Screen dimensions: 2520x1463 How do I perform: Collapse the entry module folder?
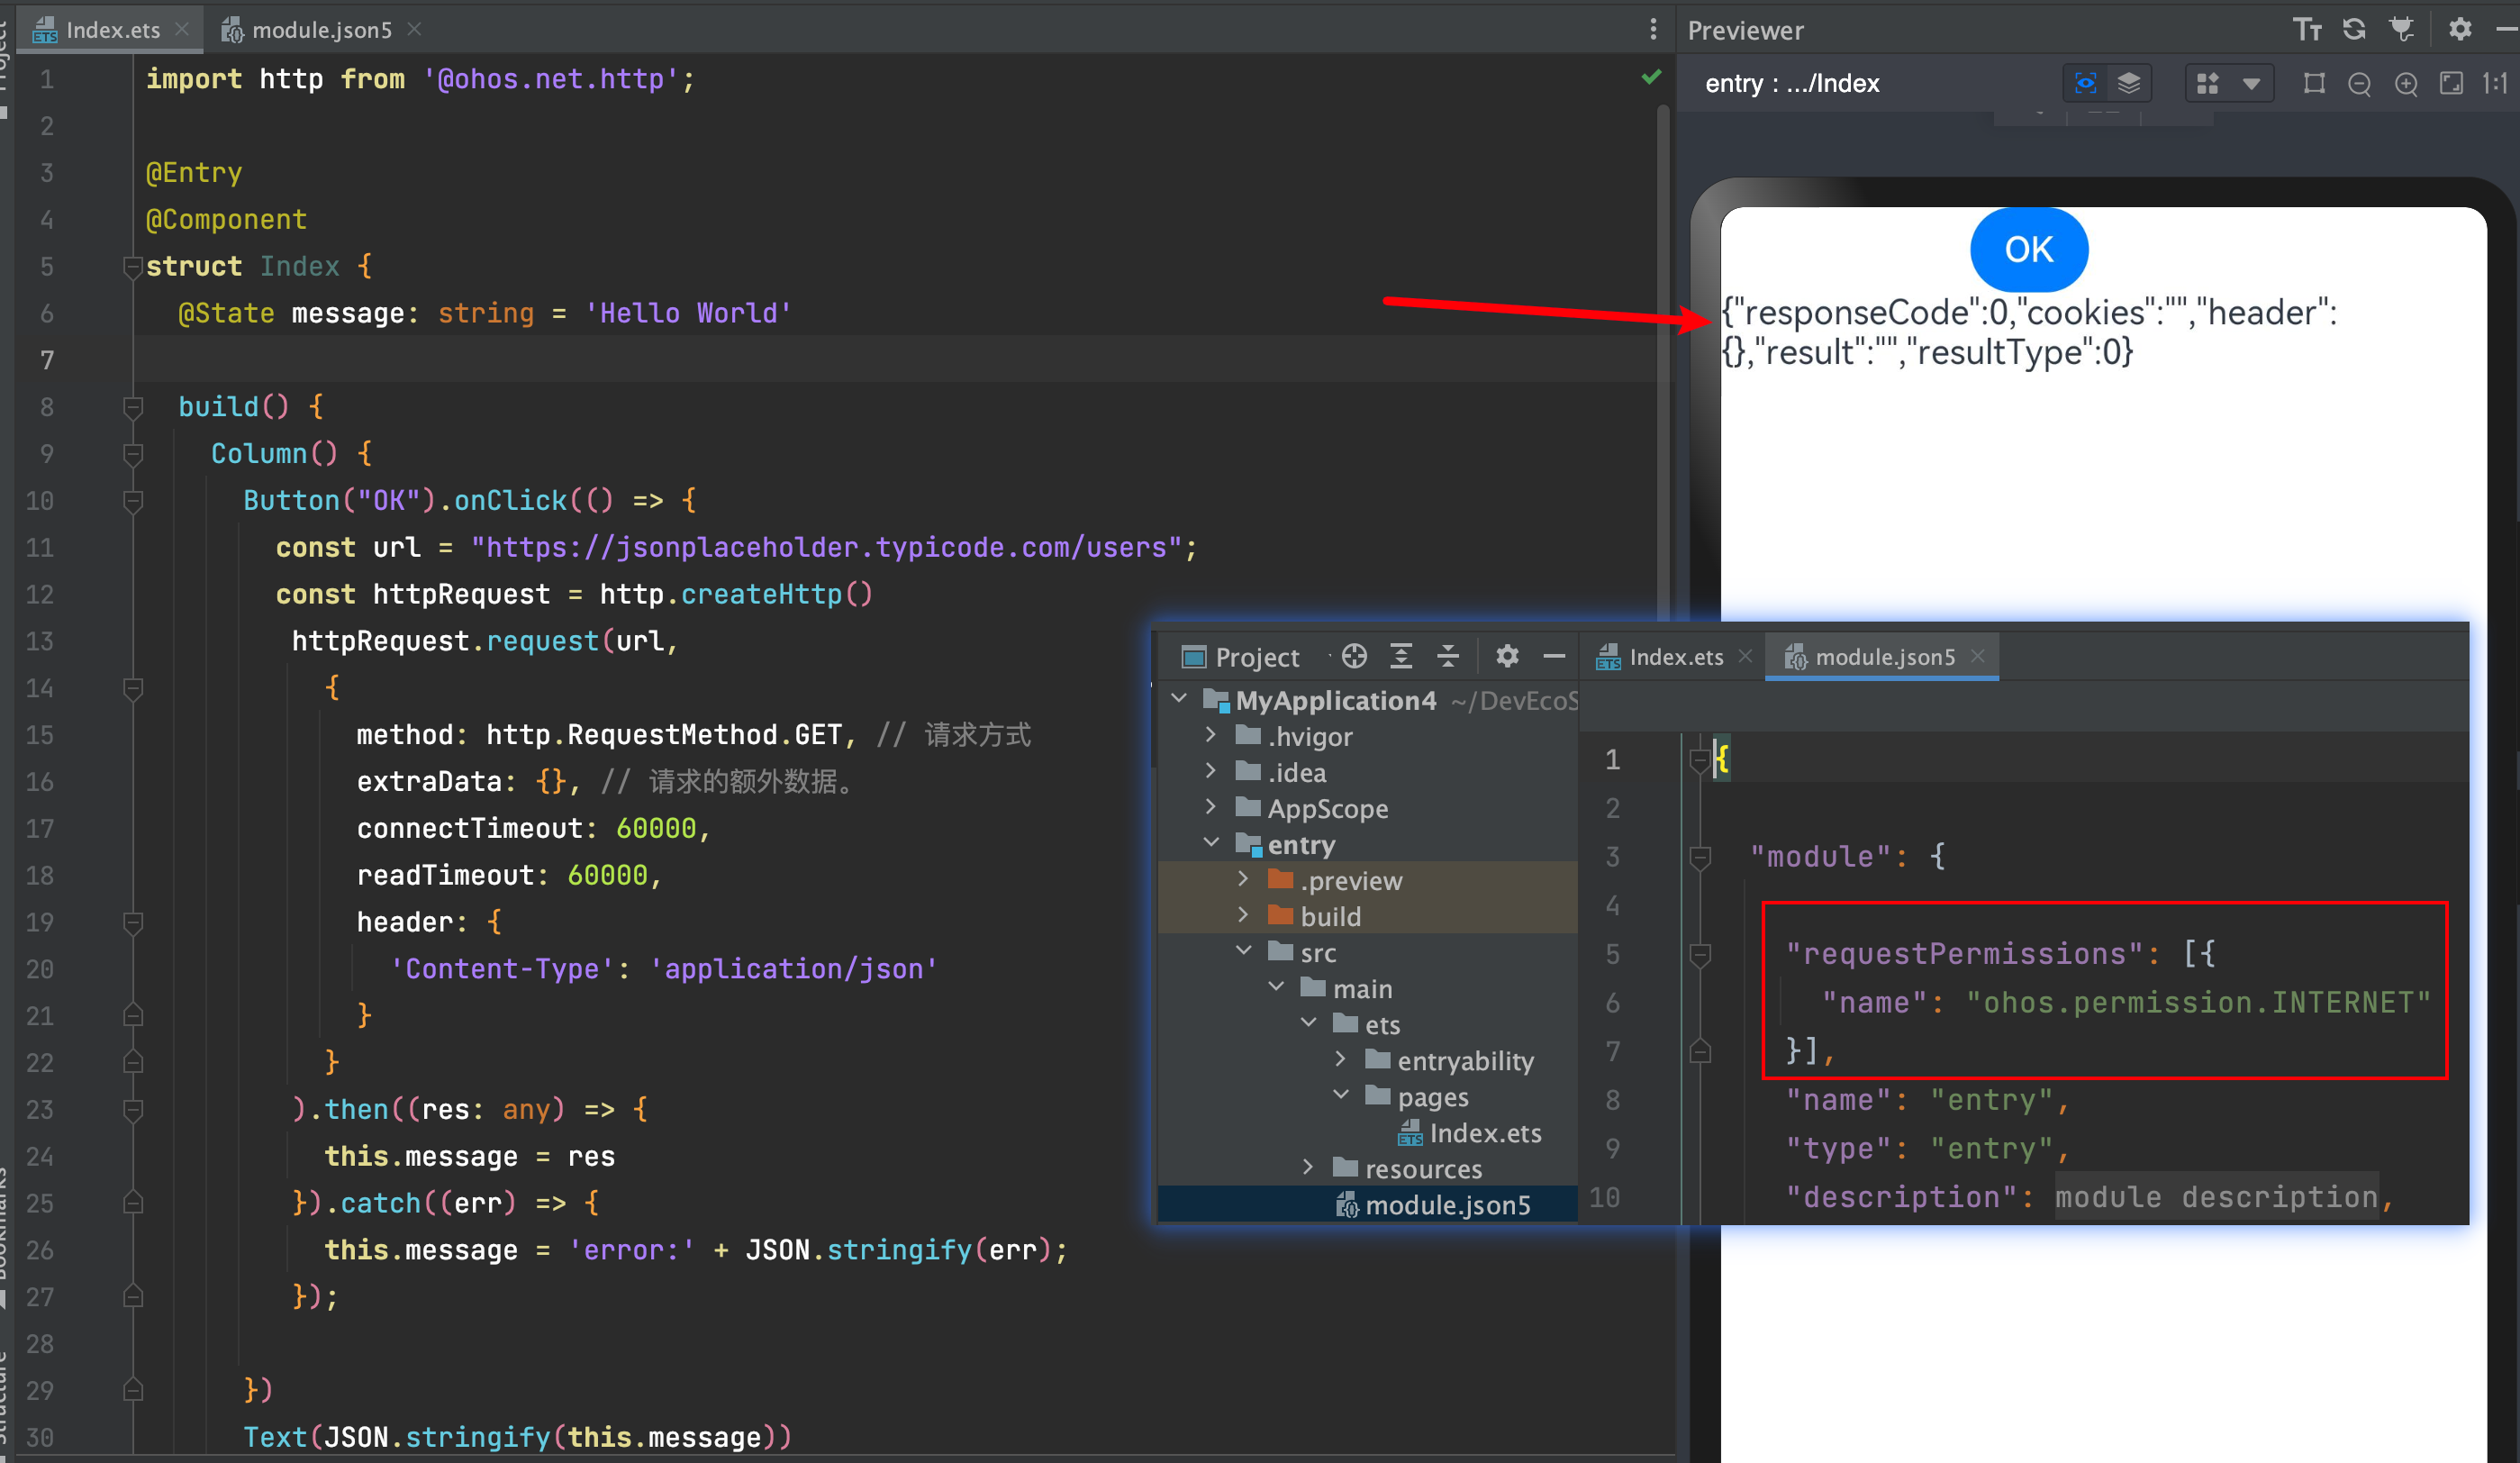1211,843
